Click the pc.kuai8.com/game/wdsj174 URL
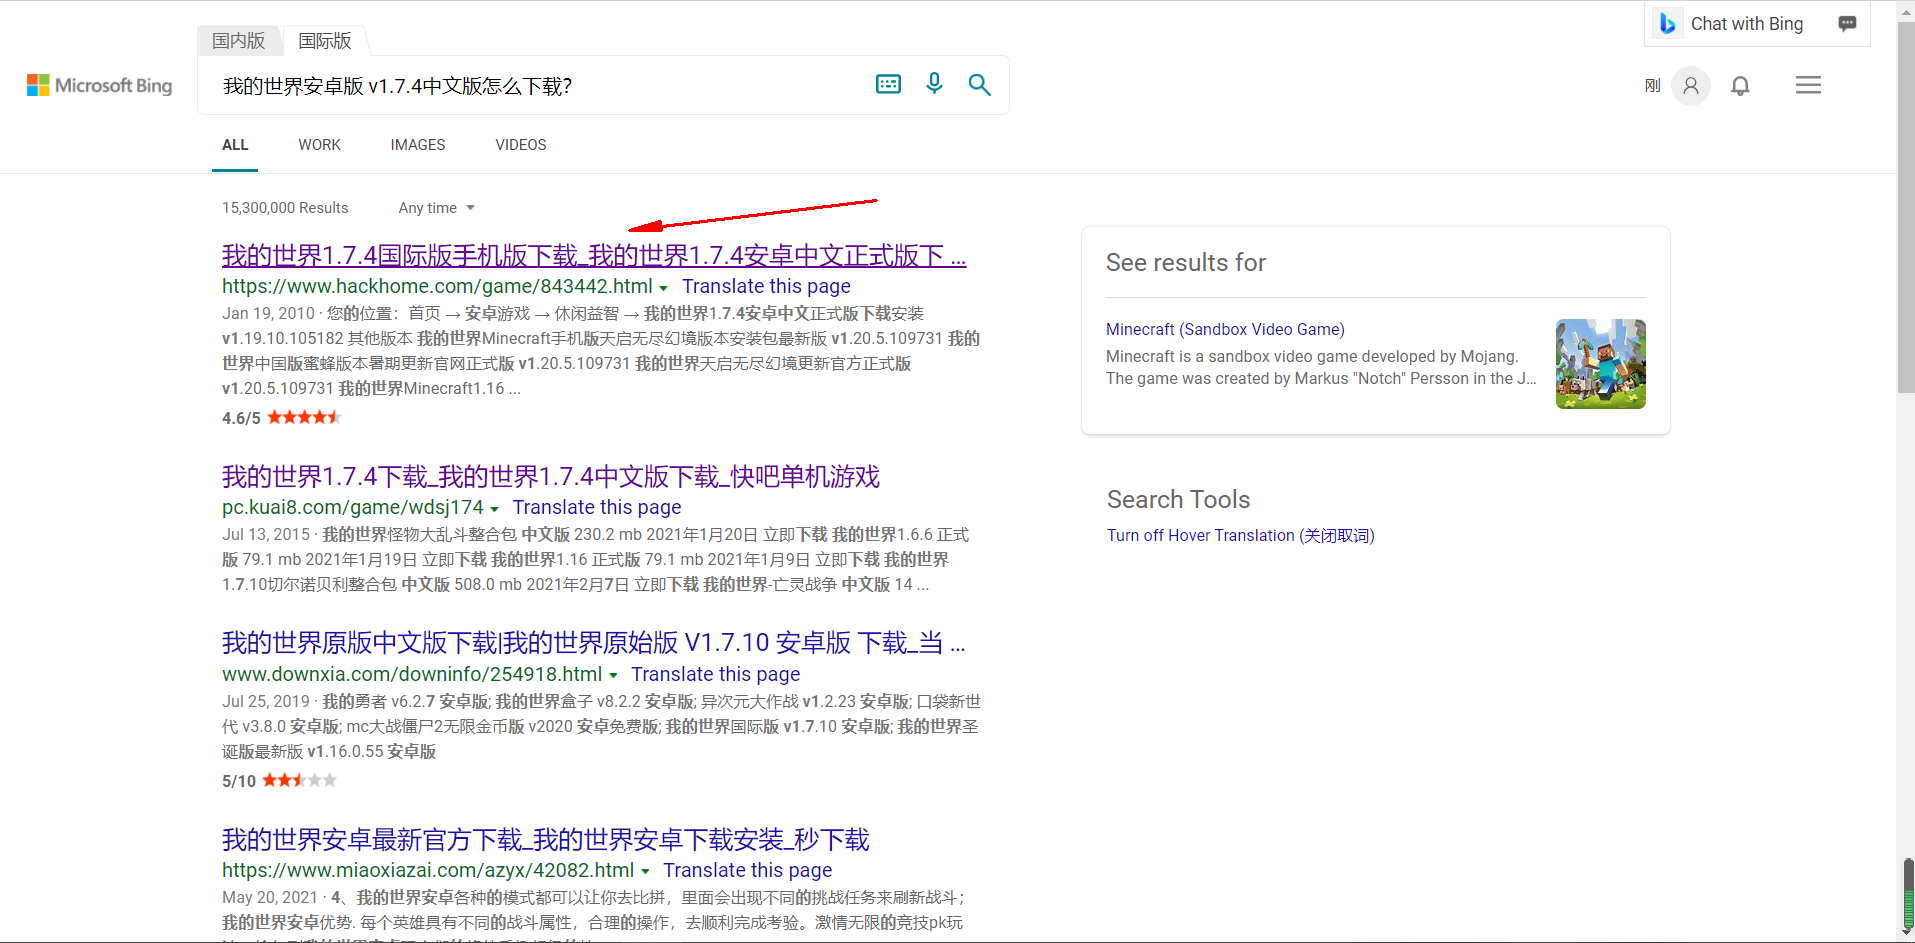Image resolution: width=1915 pixels, height=943 pixels. (353, 507)
